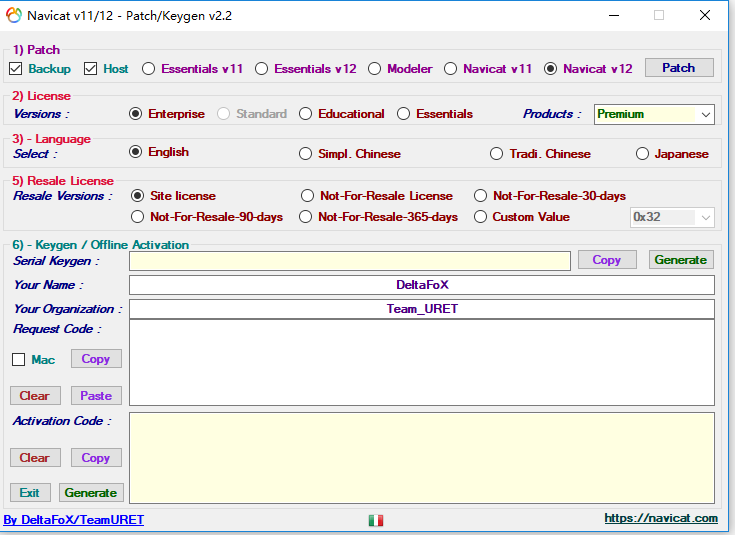The image size is (735, 535).
Task: Close the Patch/Keygen window
Action: pos(705,15)
